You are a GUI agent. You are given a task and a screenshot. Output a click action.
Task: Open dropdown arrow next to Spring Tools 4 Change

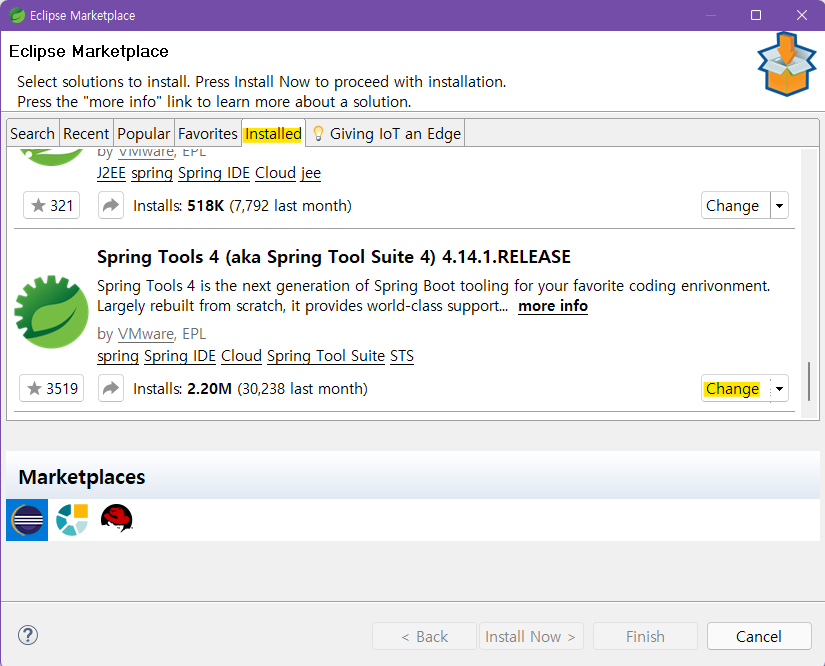(x=779, y=389)
